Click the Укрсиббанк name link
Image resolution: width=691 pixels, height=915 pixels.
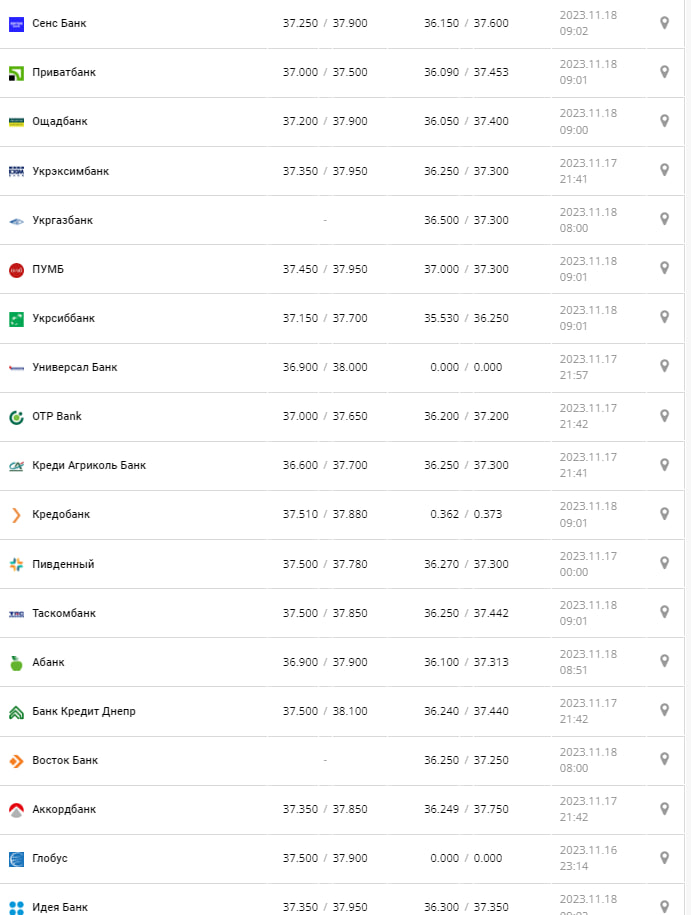click(63, 318)
